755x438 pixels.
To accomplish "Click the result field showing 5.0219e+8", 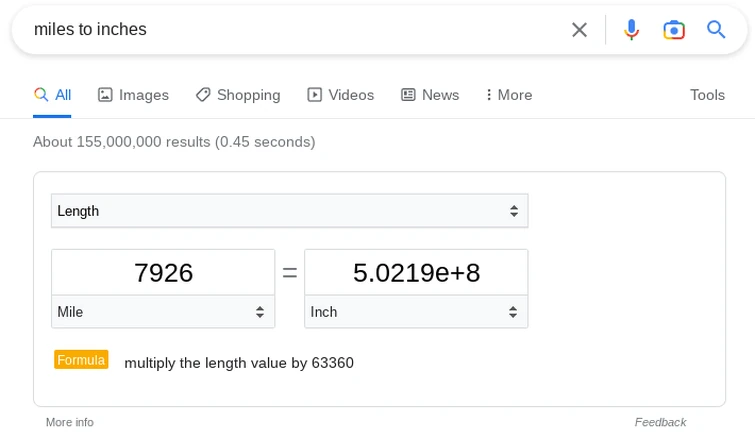I will click(416, 273).
